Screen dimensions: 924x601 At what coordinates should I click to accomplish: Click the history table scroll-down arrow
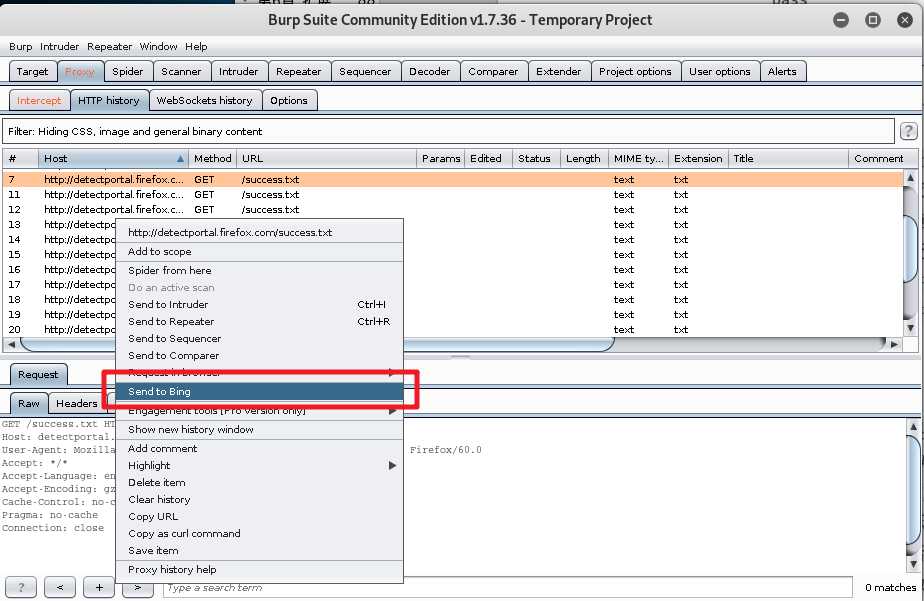click(x=910, y=328)
